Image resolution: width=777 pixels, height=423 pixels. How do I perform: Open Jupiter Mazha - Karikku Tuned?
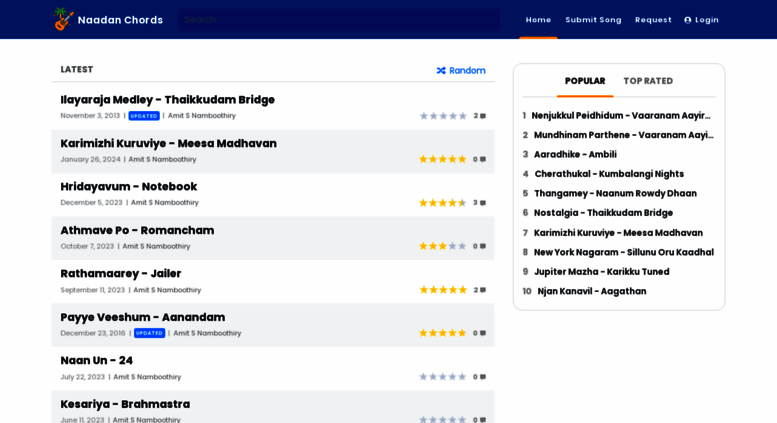[601, 272]
